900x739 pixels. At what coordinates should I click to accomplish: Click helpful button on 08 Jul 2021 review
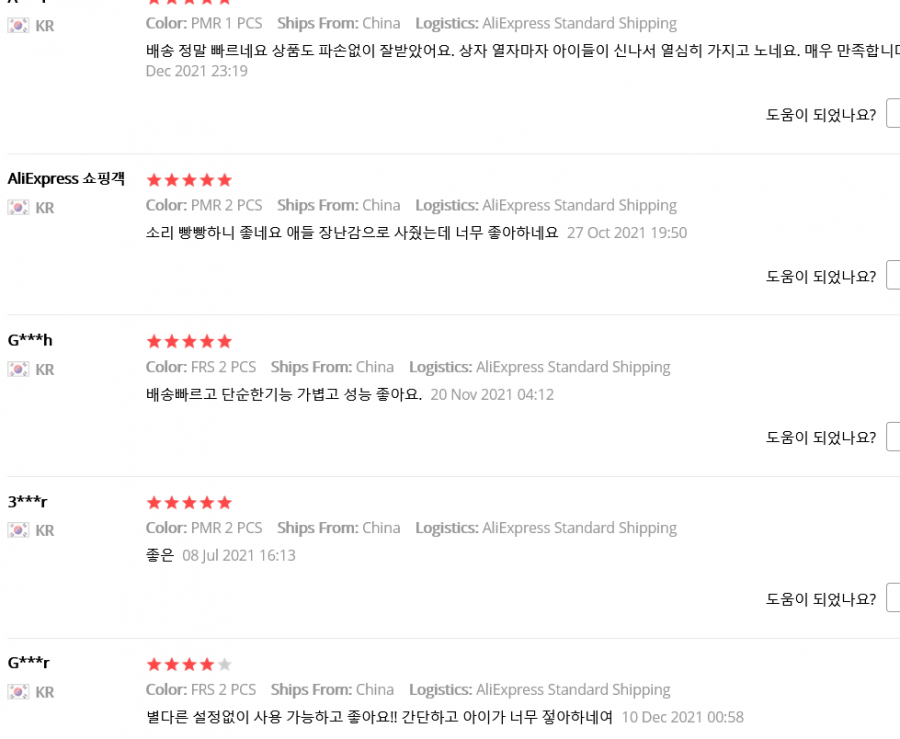894,598
